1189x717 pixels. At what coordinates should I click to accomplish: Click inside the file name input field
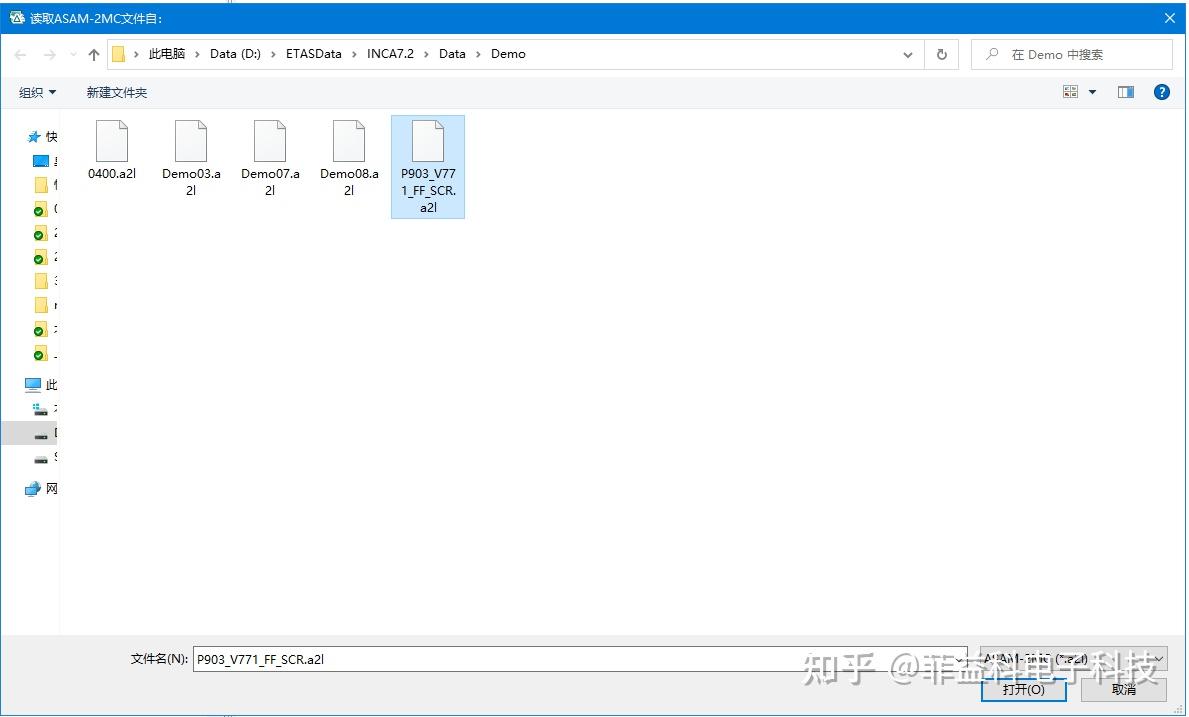pos(500,659)
